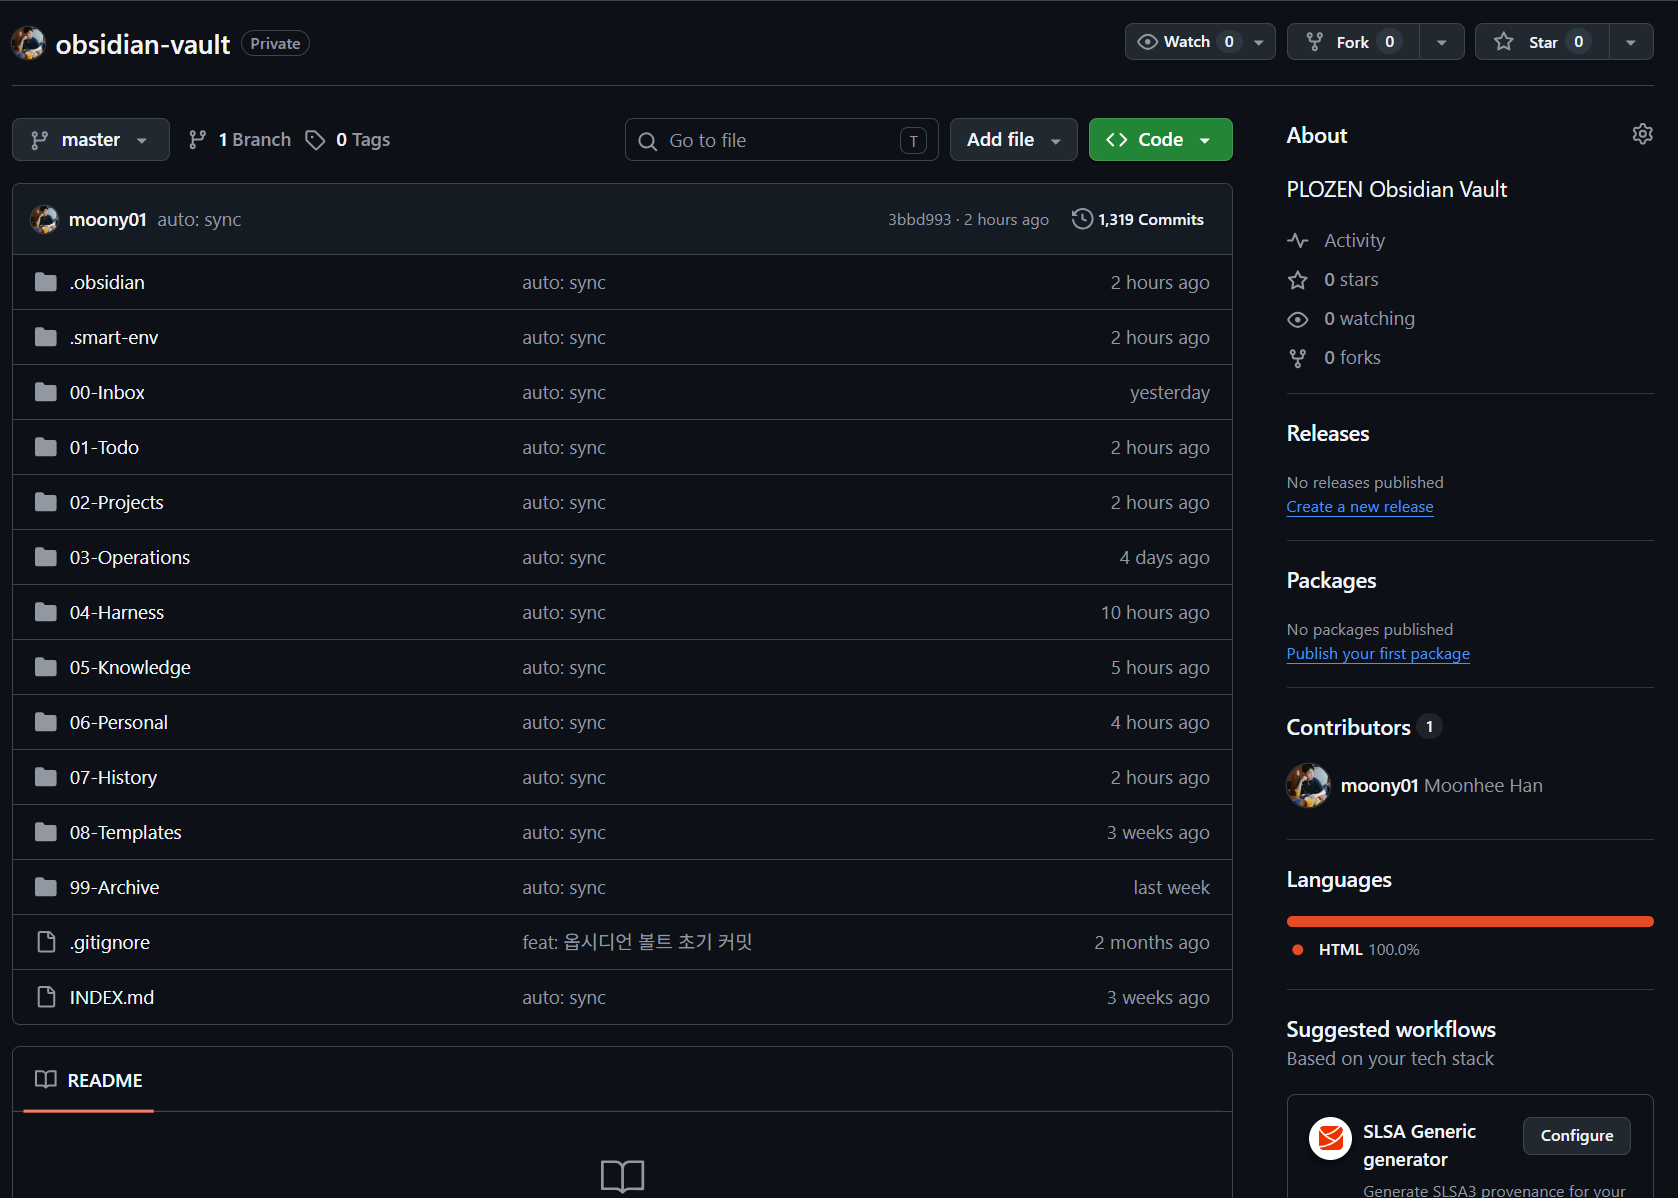
Task: Click the .smart-env folder icon
Action: pyautogui.click(x=45, y=337)
